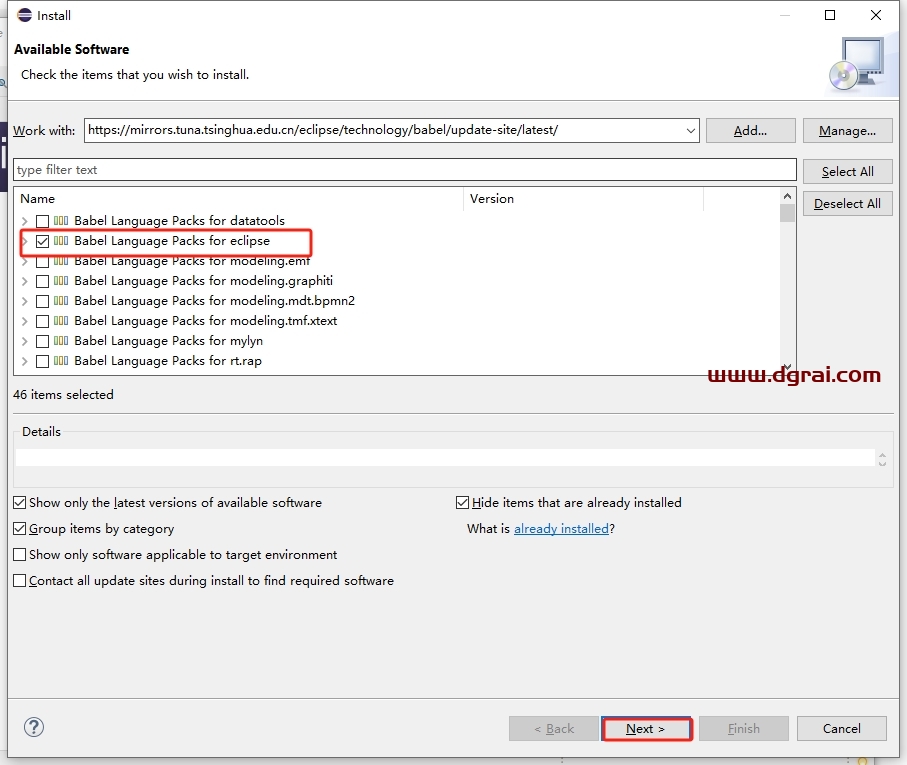Click category icon for Babel Language Packs for datatools
This screenshot has height=765, width=907.
click(61, 221)
